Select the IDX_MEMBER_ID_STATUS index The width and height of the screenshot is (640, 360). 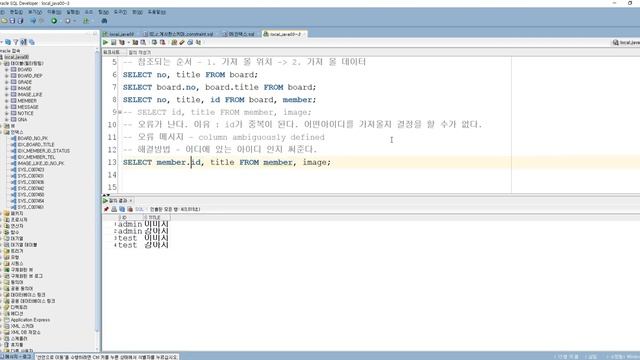tap(44, 151)
